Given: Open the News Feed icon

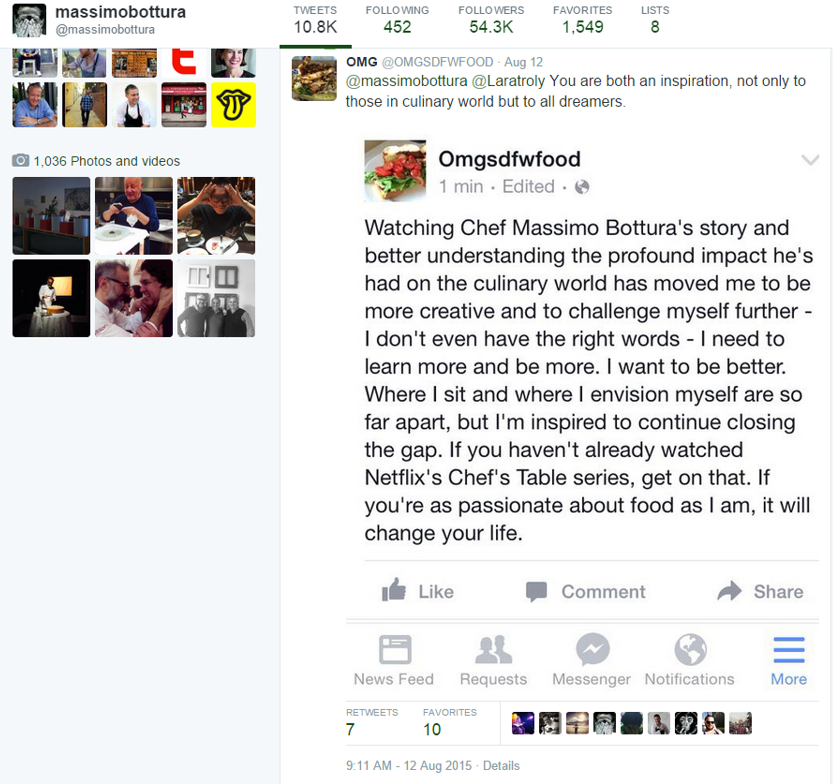Looking at the screenshot, I should tap(395, 649).
